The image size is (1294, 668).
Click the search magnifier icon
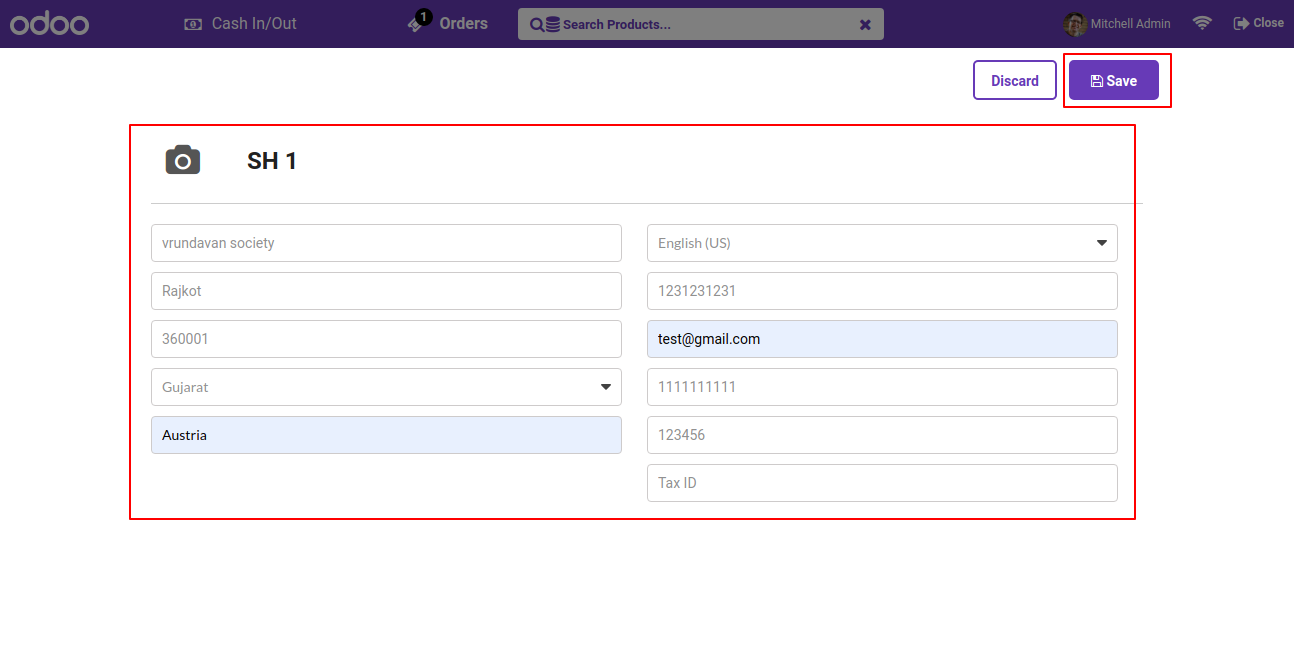537,25
